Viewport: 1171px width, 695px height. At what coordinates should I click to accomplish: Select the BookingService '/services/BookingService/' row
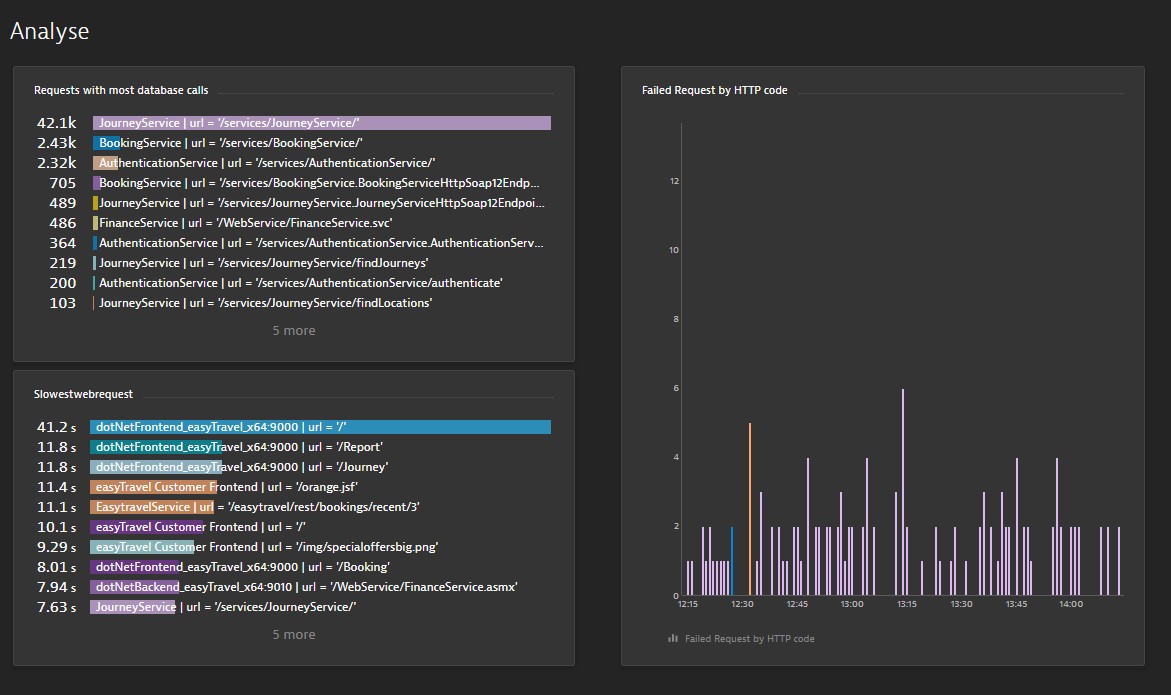click(x=293, y=143)
